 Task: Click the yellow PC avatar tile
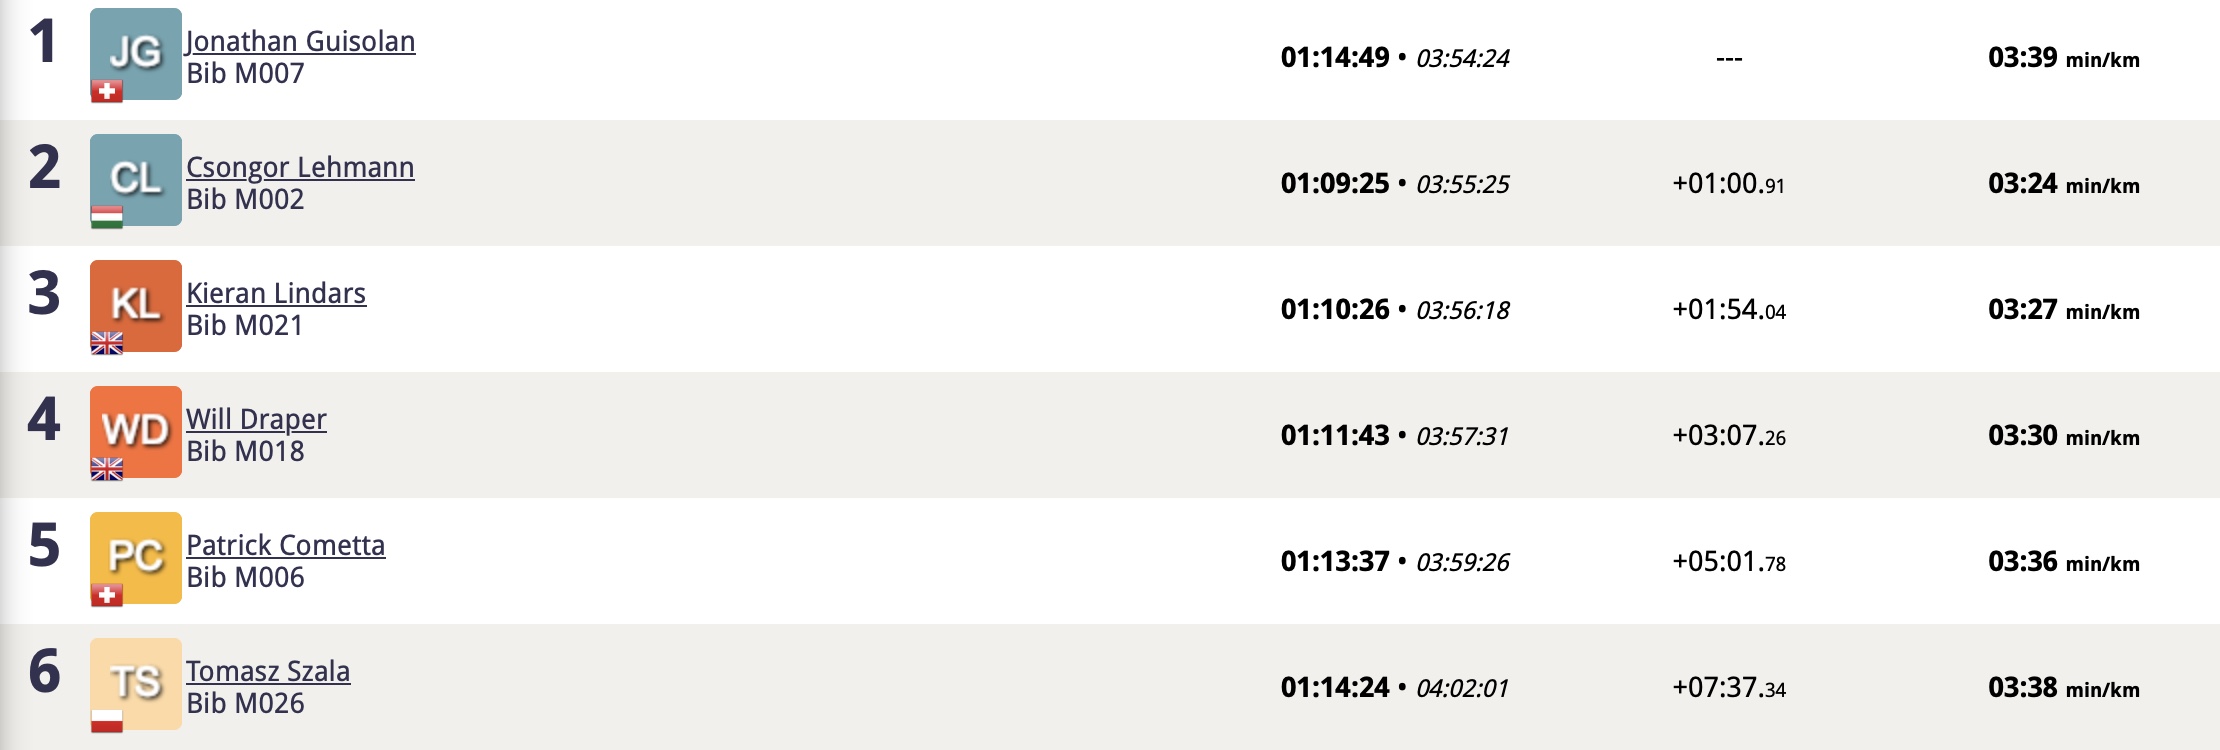pos(136,558)
